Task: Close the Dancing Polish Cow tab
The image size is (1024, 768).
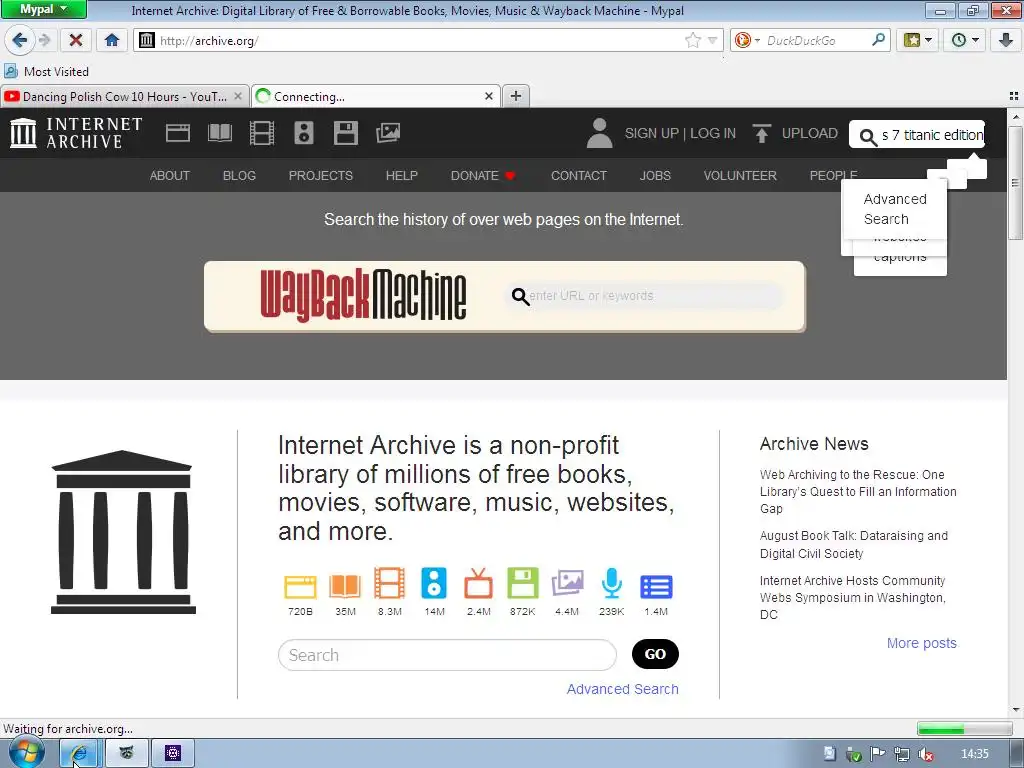Action: click(x=238, y=96)
